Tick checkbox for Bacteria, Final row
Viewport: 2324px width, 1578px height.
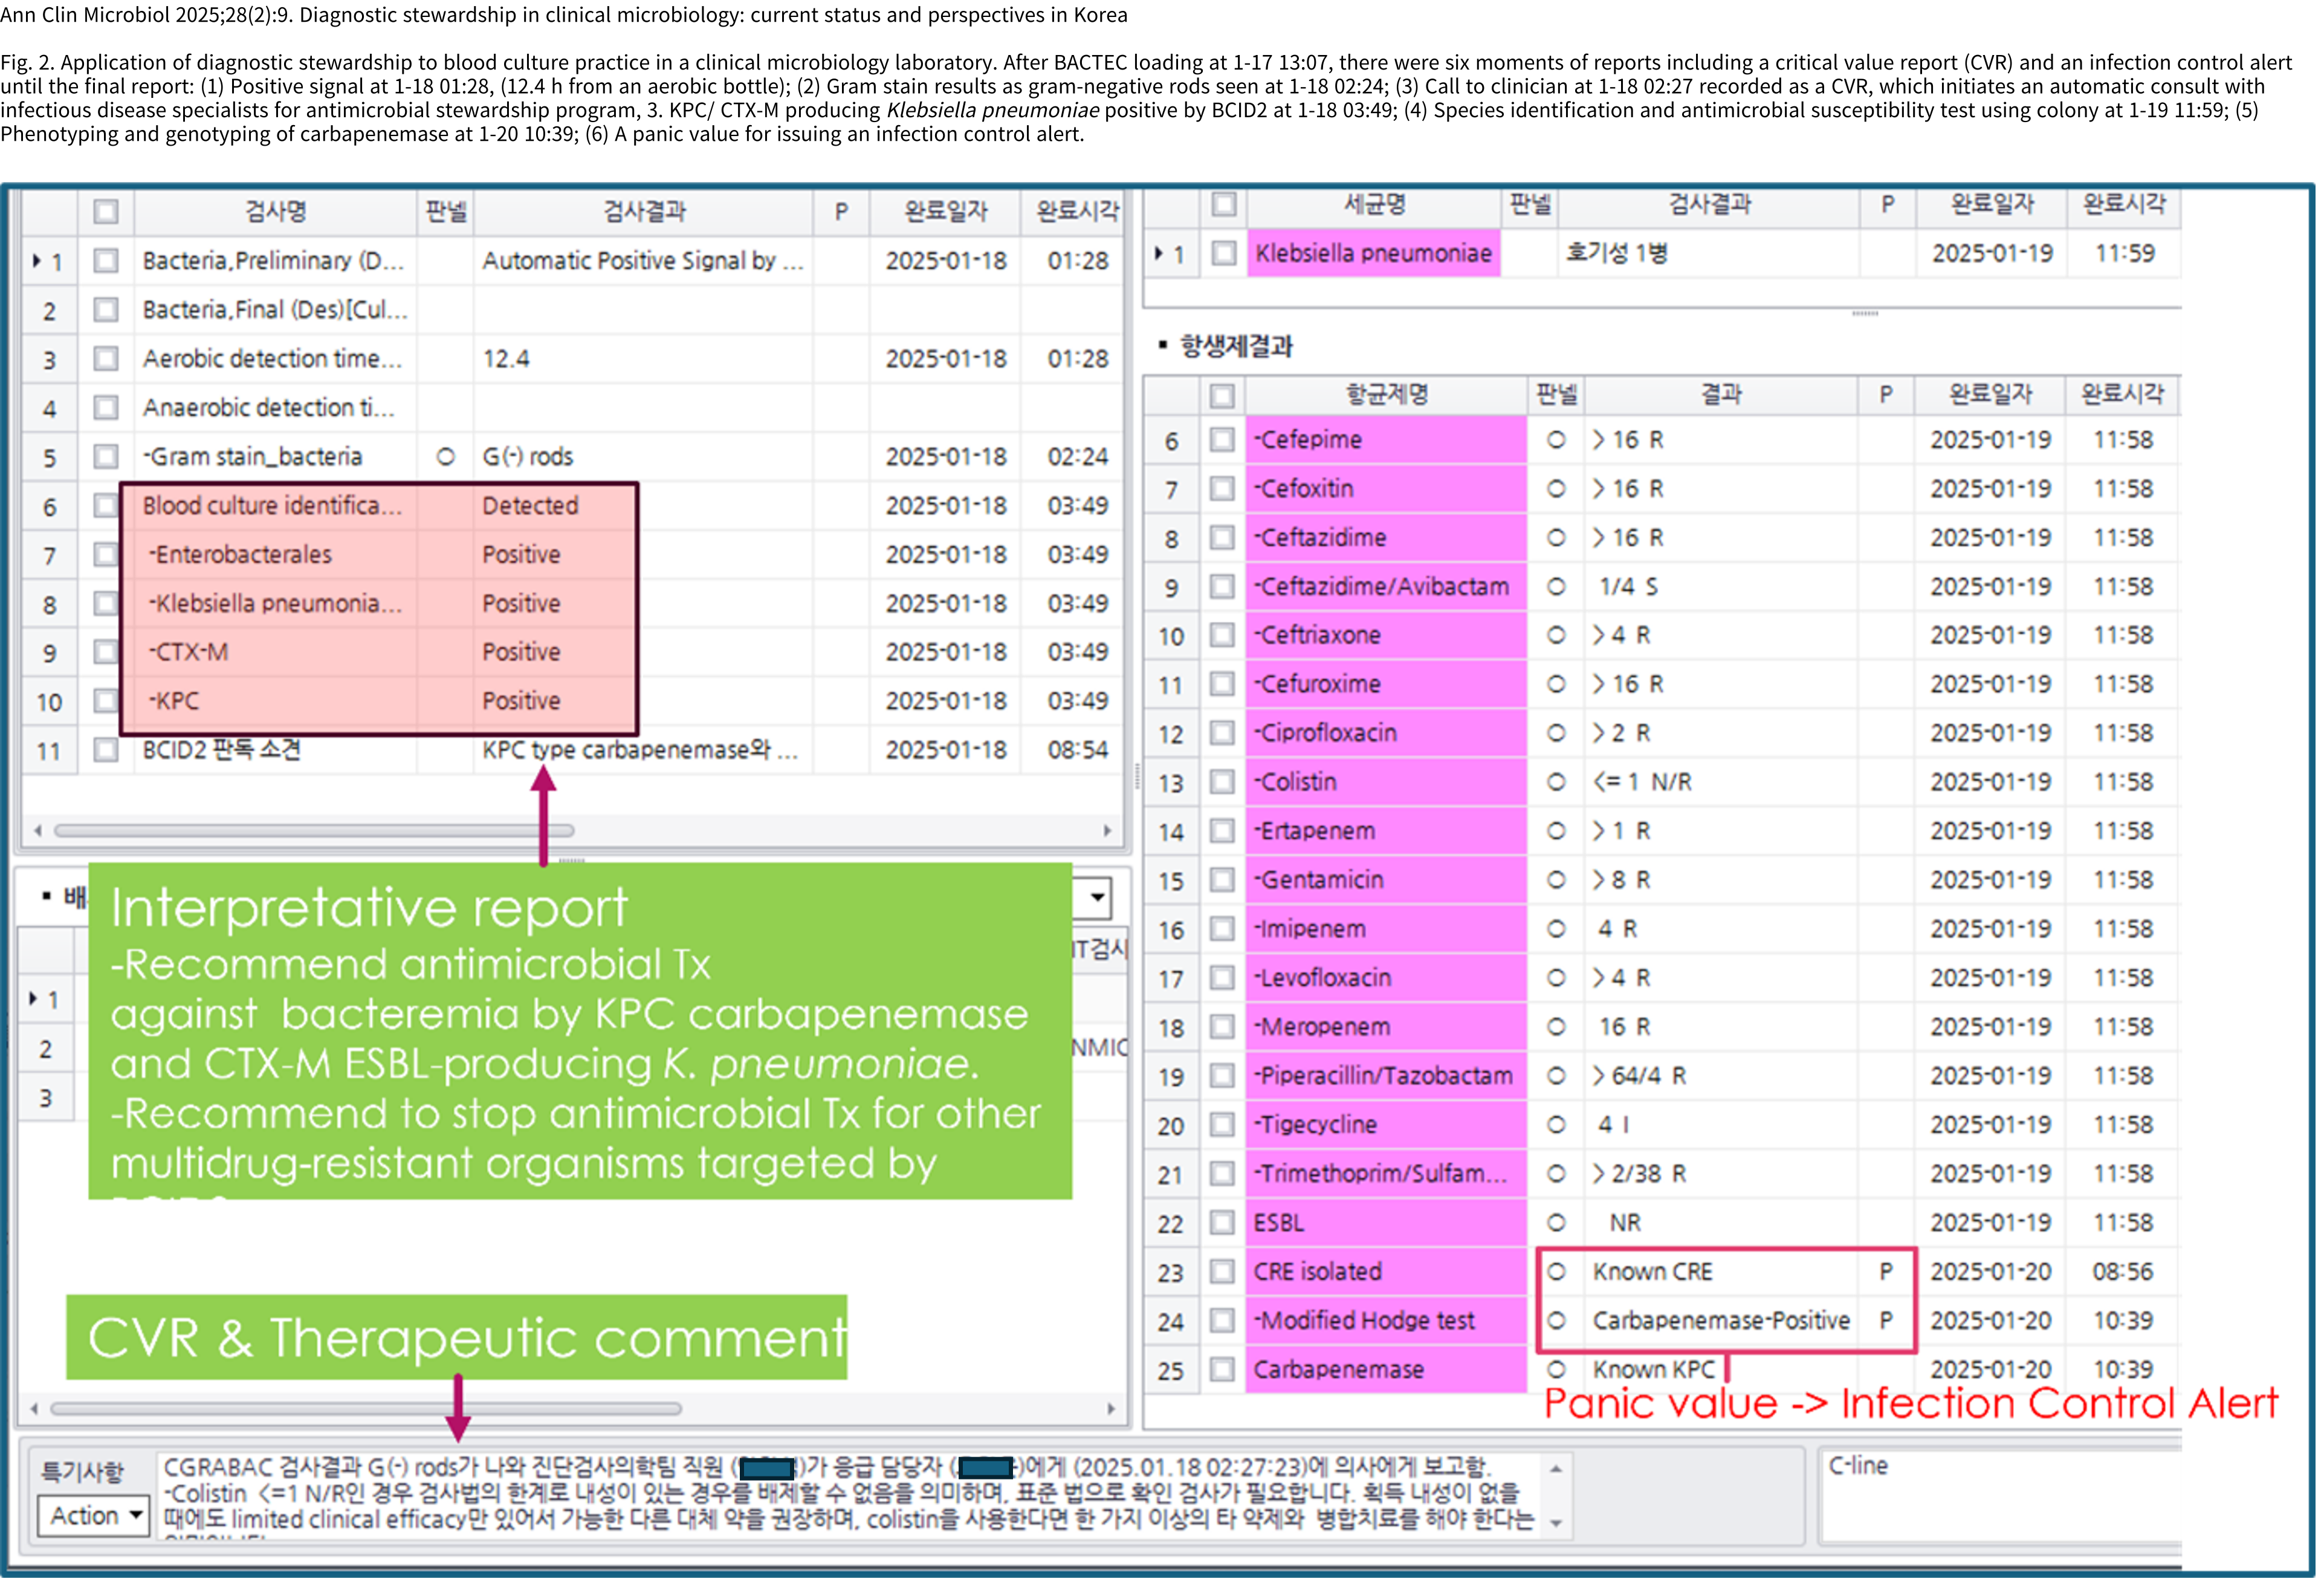click(x=106, y=310)
